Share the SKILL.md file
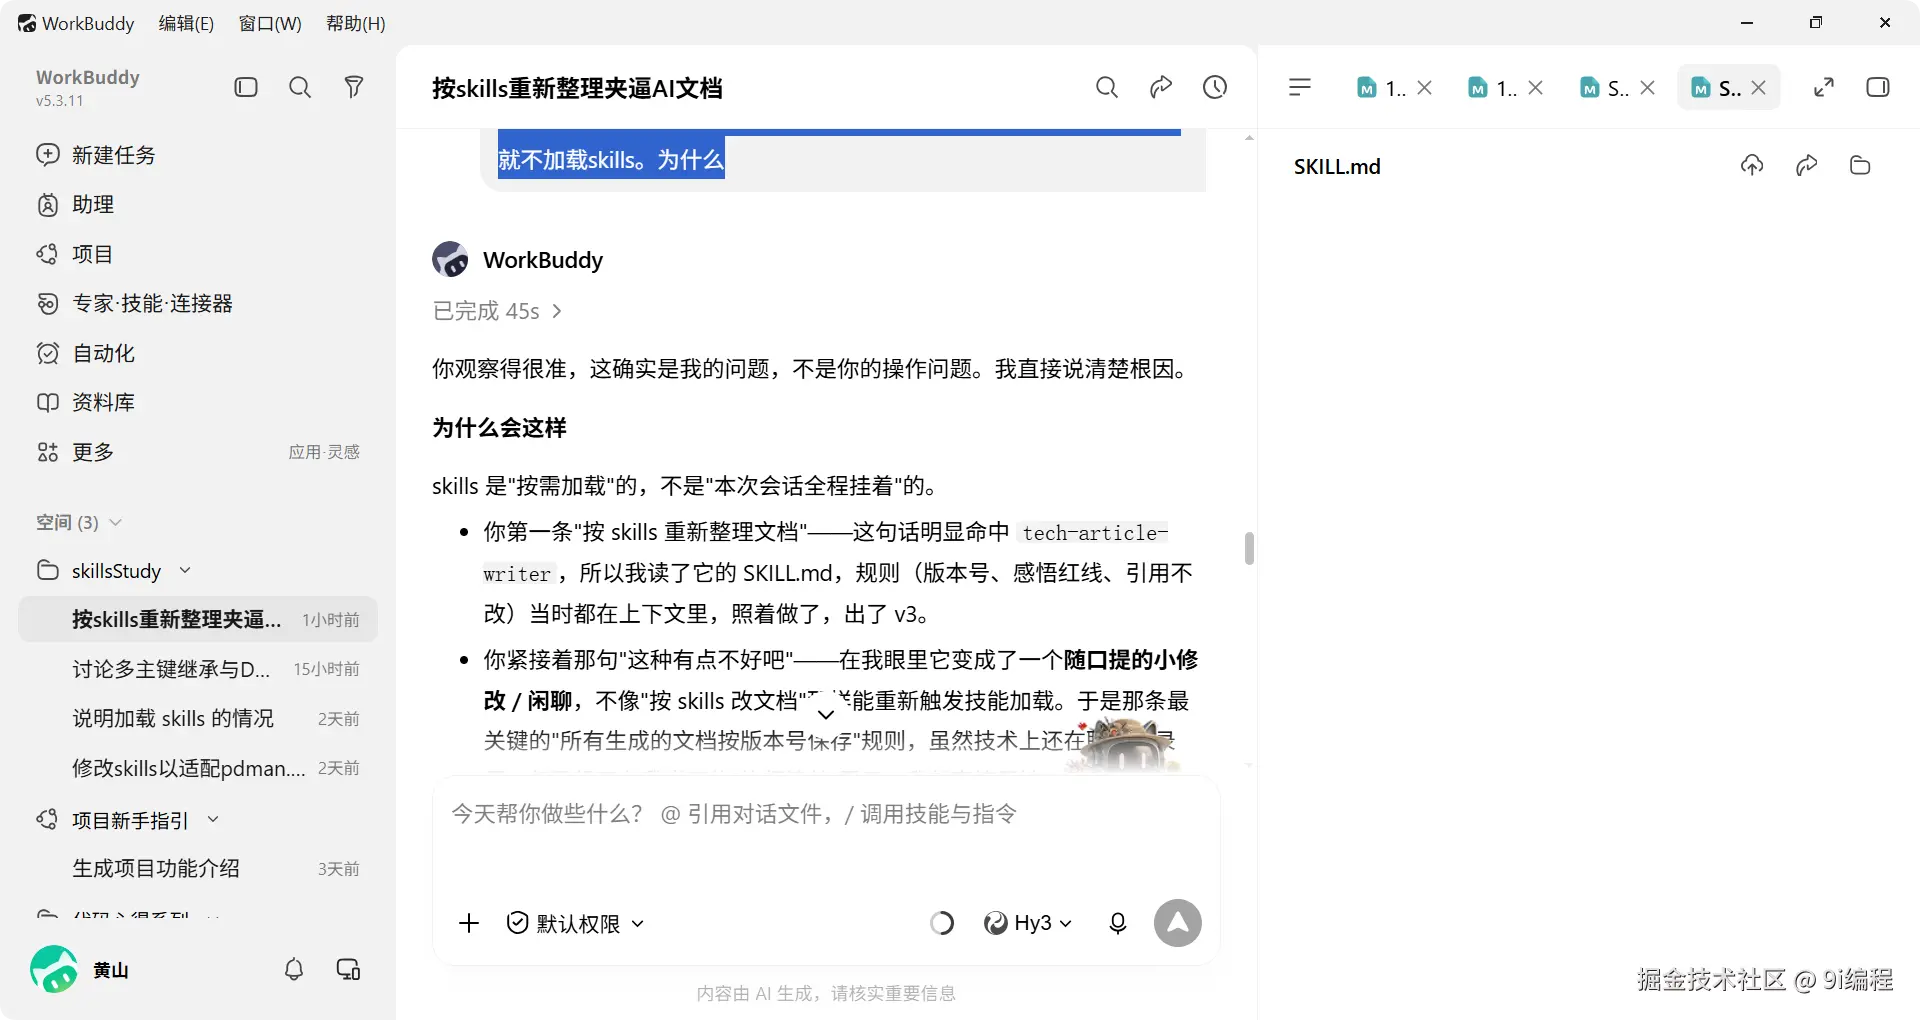 pos(1806,166)
